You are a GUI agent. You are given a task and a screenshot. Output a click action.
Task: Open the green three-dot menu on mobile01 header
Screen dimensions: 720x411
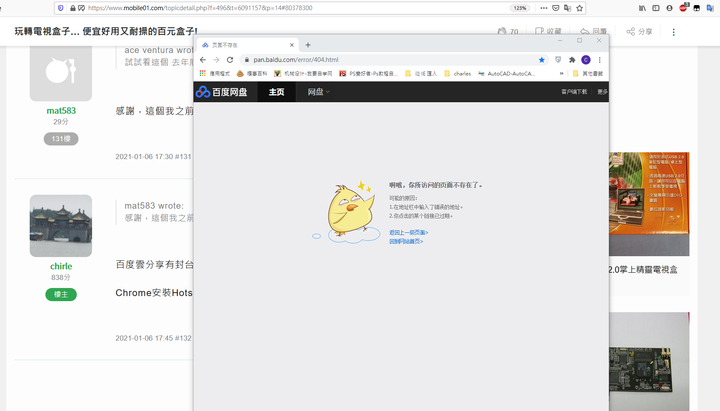[x=674, y=32]
